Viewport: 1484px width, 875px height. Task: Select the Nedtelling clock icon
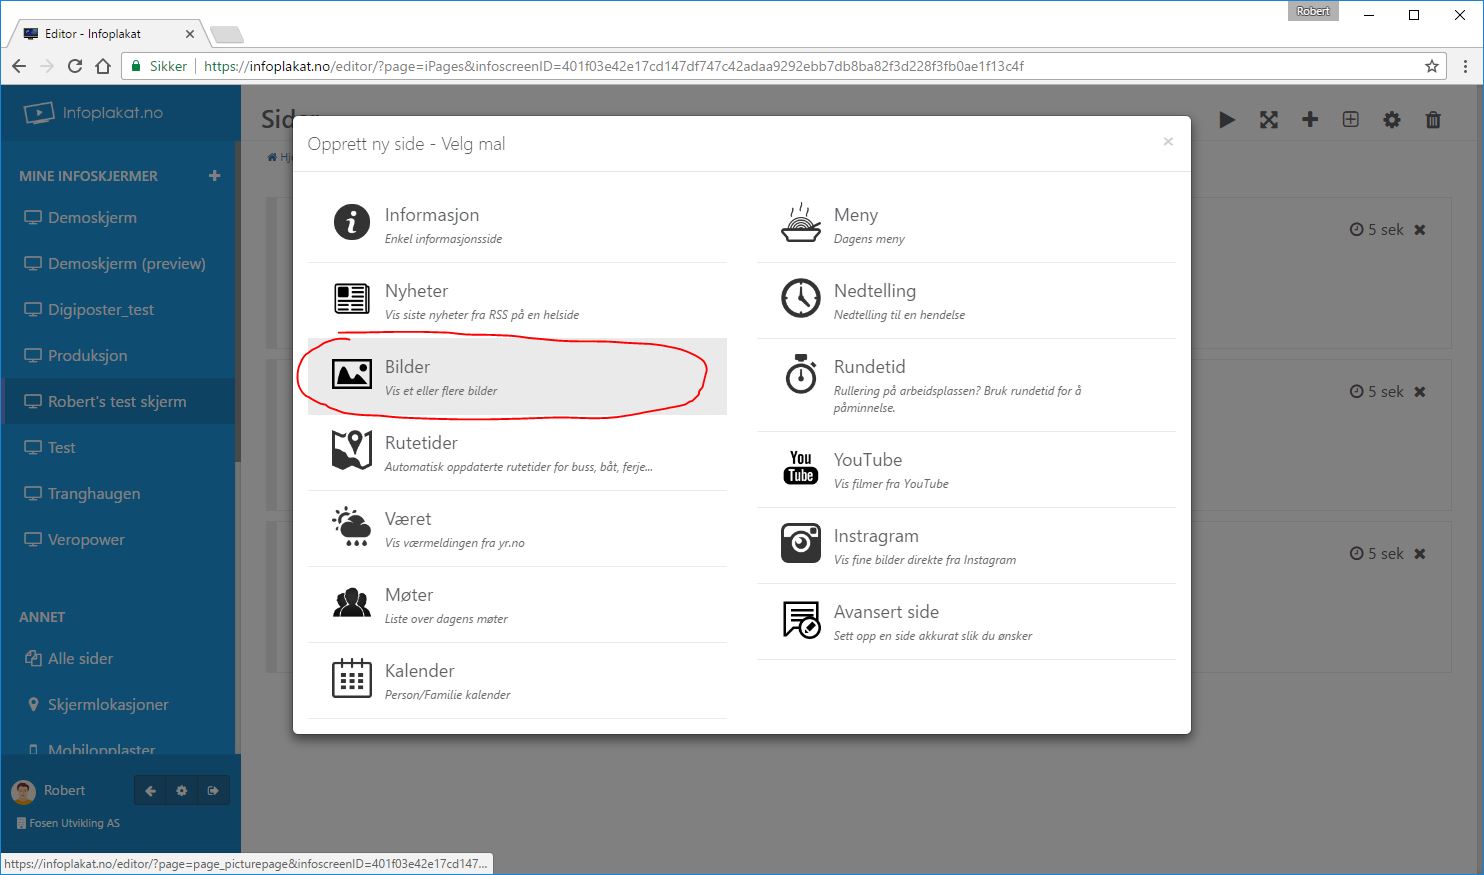[x=800, y=298]
